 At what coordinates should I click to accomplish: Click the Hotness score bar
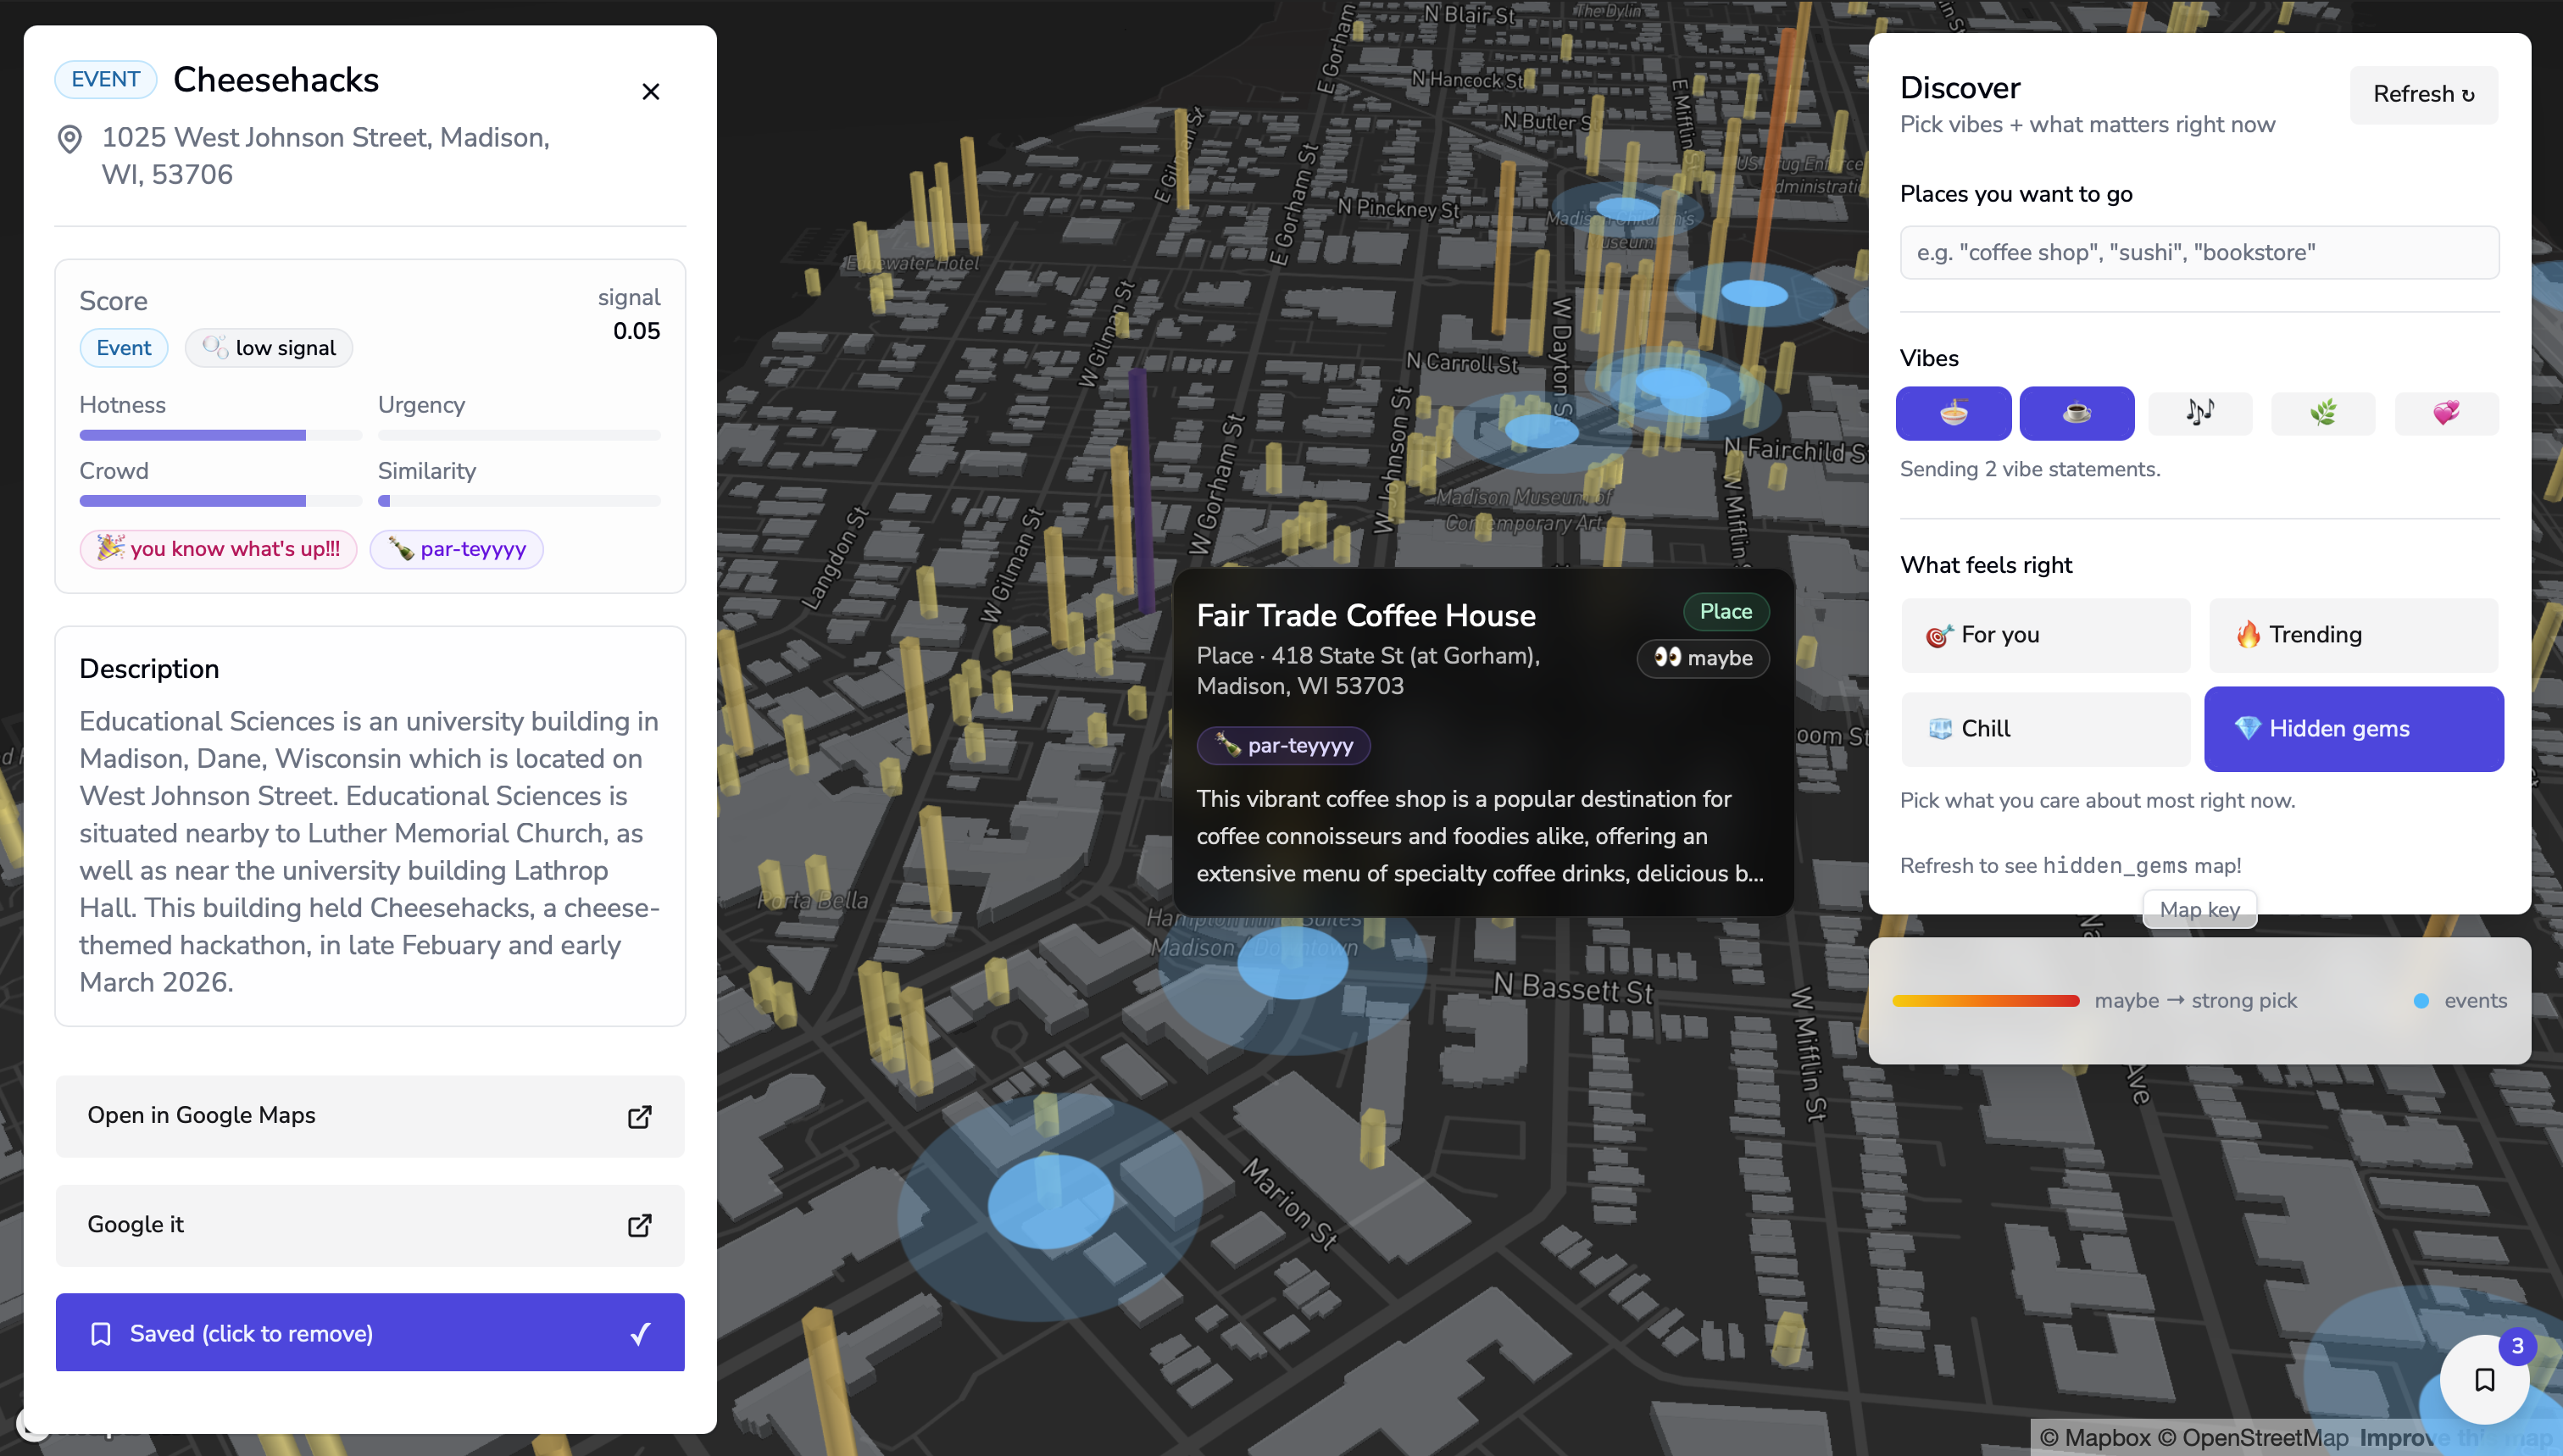(x=220, y=435)
